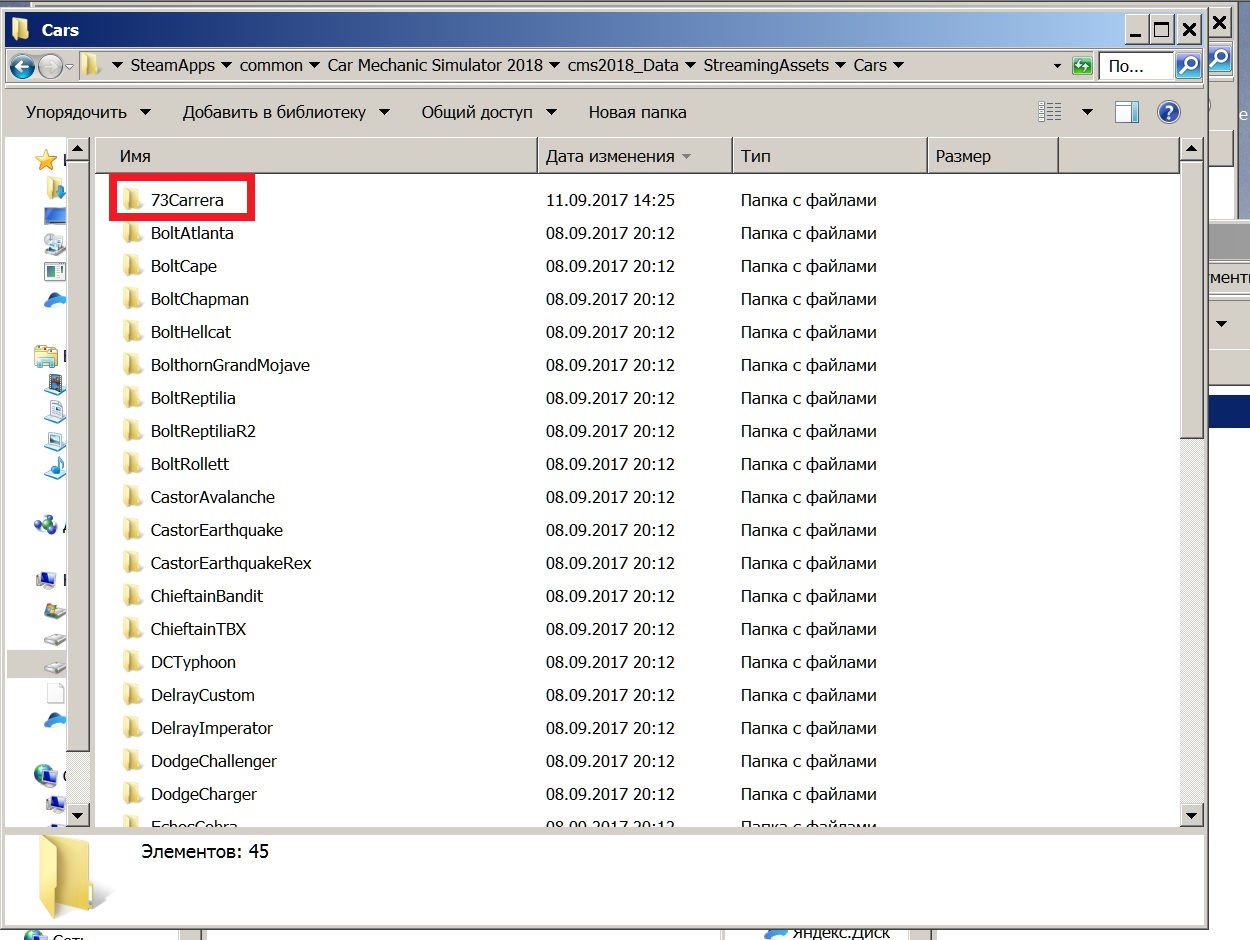1250x940 pixels.
Task: Select the CastorEarthquakeRex folder name
Action: click(x=231, y=563)
